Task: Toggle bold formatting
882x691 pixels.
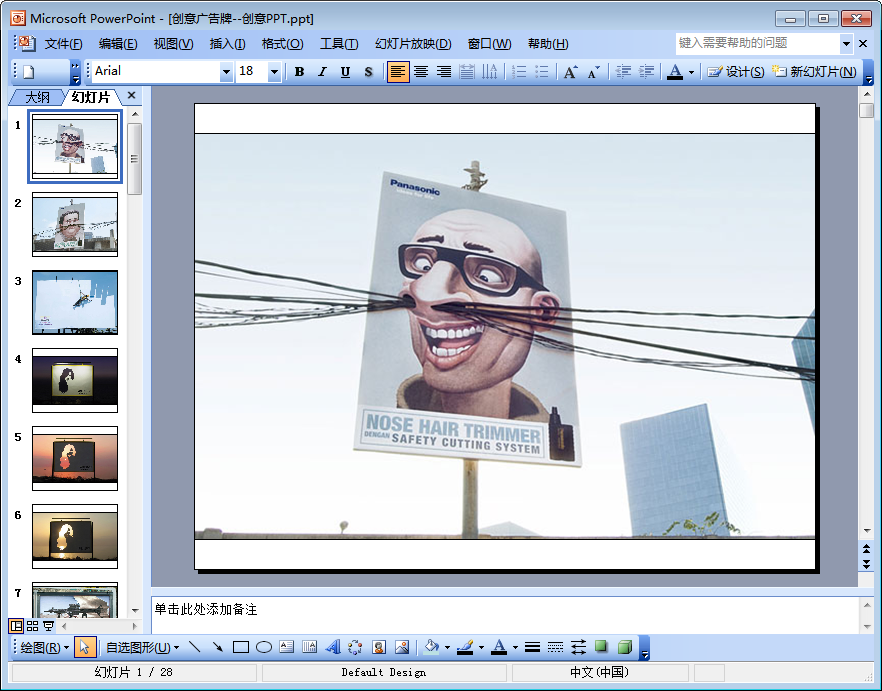Action: (x=299, y=72)
